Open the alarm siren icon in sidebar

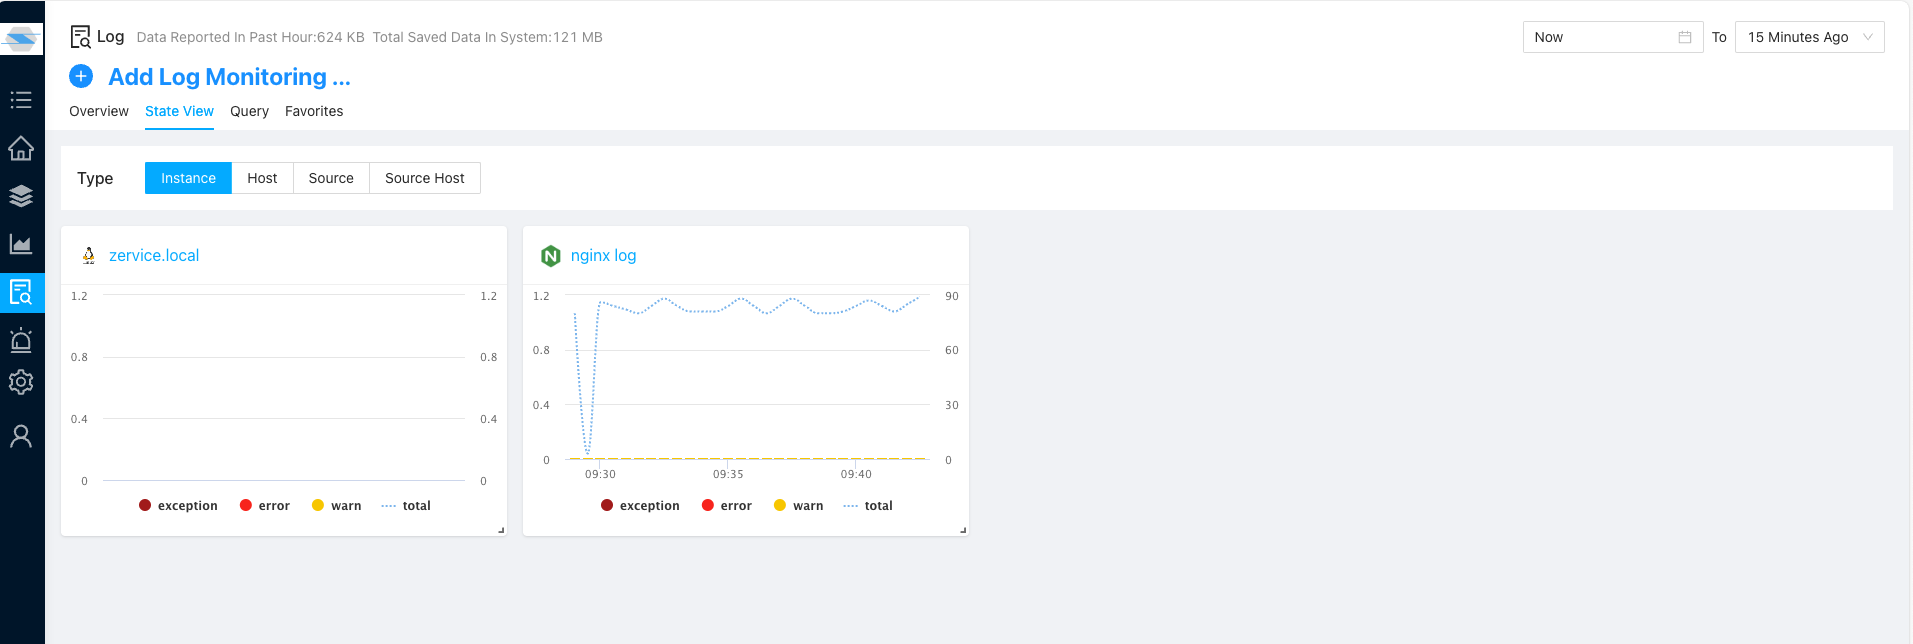click(x=21, y=340)
